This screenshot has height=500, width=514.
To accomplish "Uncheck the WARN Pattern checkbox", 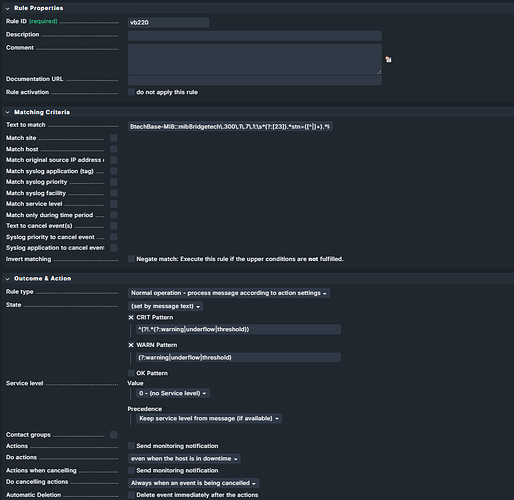I will 131,345.
